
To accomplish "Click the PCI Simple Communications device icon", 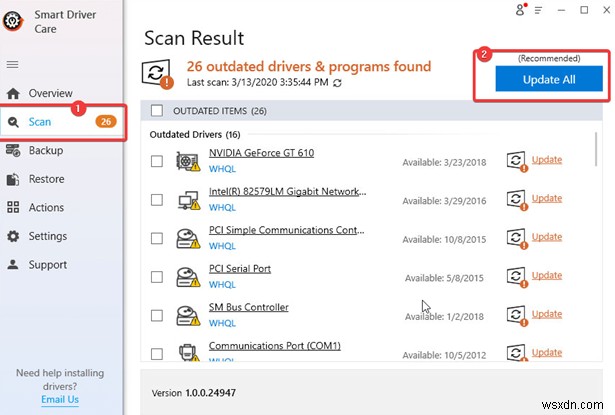I will click(188, 239).
